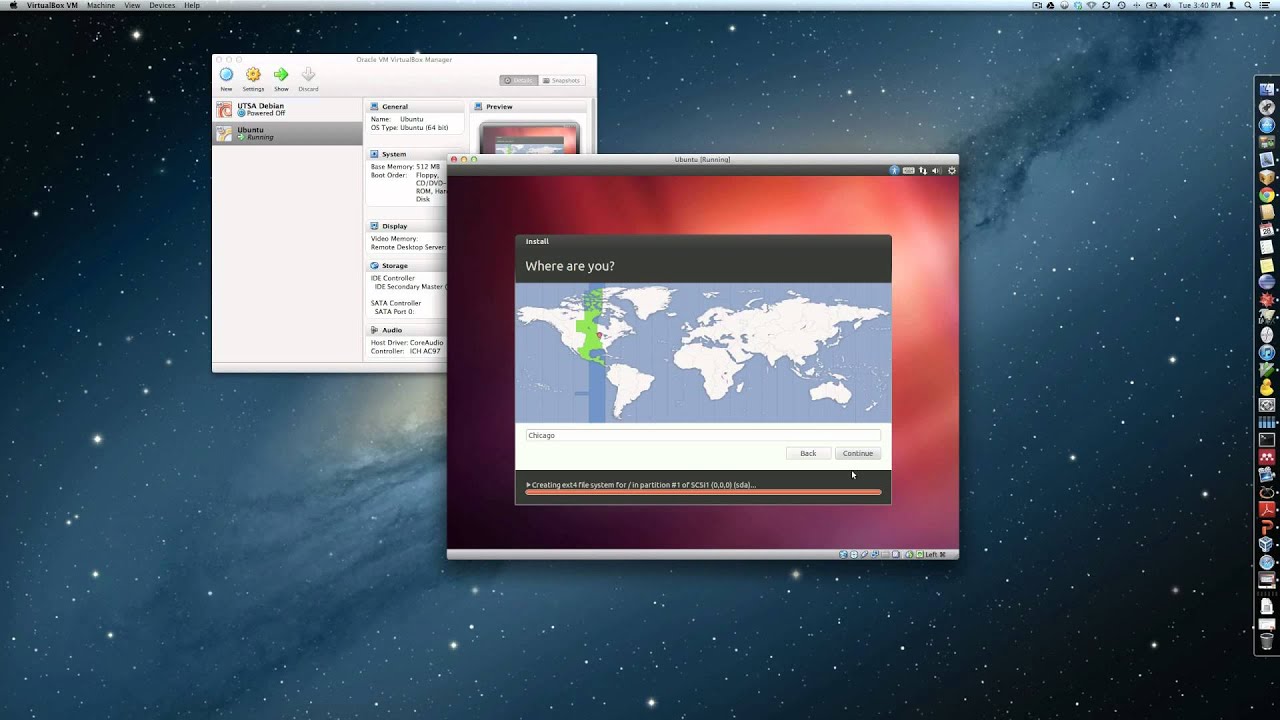The width and height of the screenshot is (1280, 720).
Task: Open Terminal from the Dock
Action: click(1267, 439)
